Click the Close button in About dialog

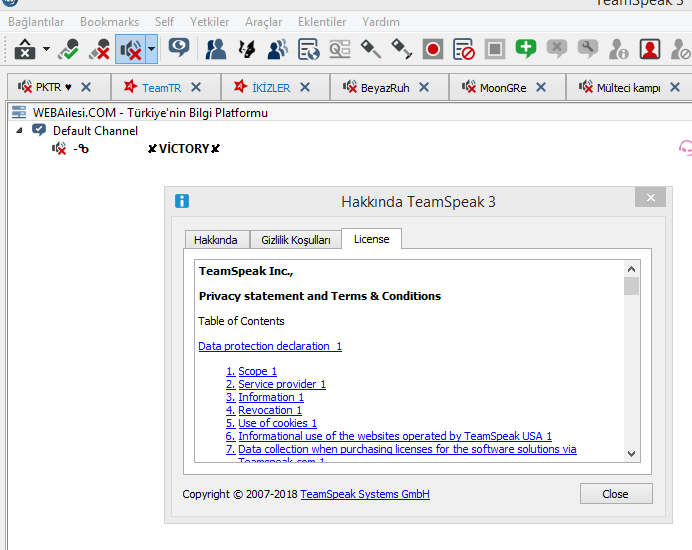[616, 494]
